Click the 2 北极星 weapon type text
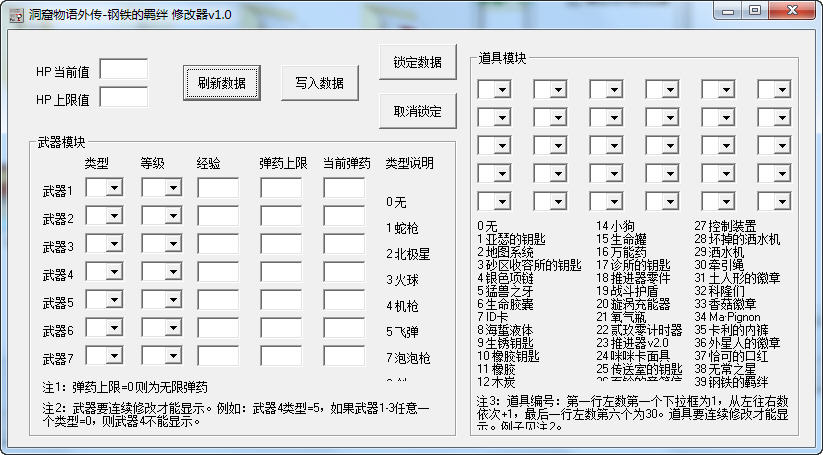Image resolution: width=823 pixels, height=455 pixels. point(408,254)
